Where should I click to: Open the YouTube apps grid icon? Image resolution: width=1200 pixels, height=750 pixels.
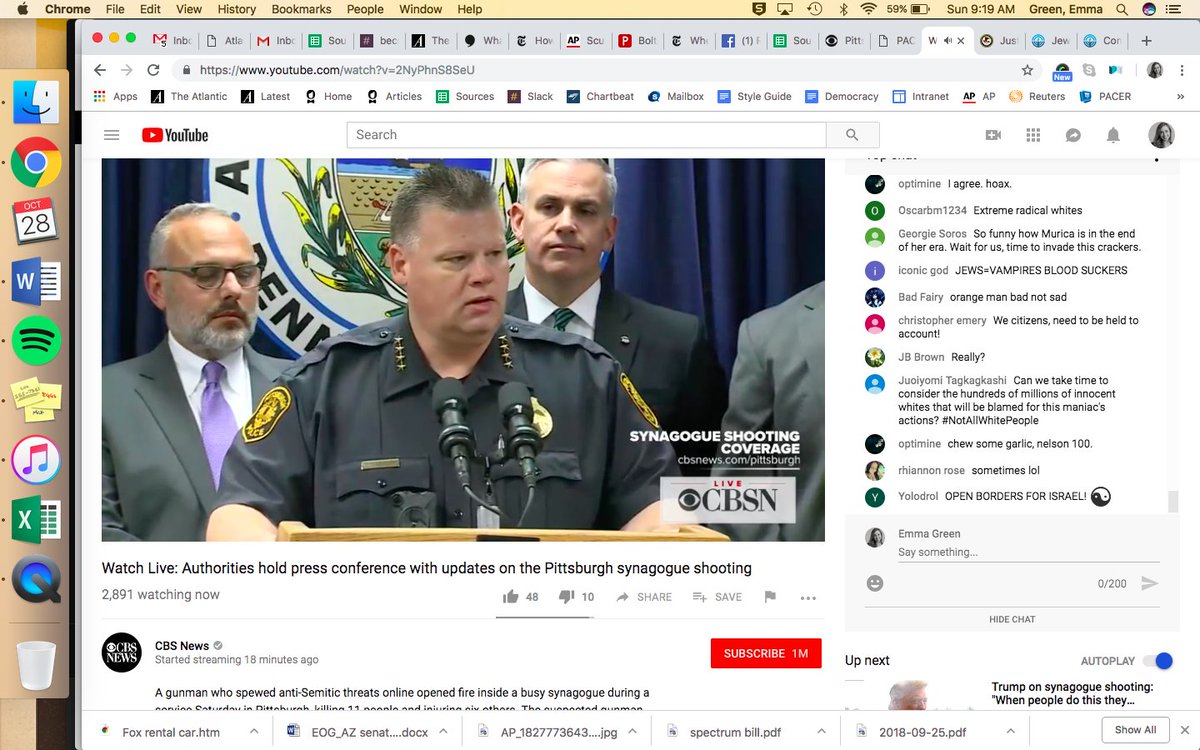point(1033,135)
